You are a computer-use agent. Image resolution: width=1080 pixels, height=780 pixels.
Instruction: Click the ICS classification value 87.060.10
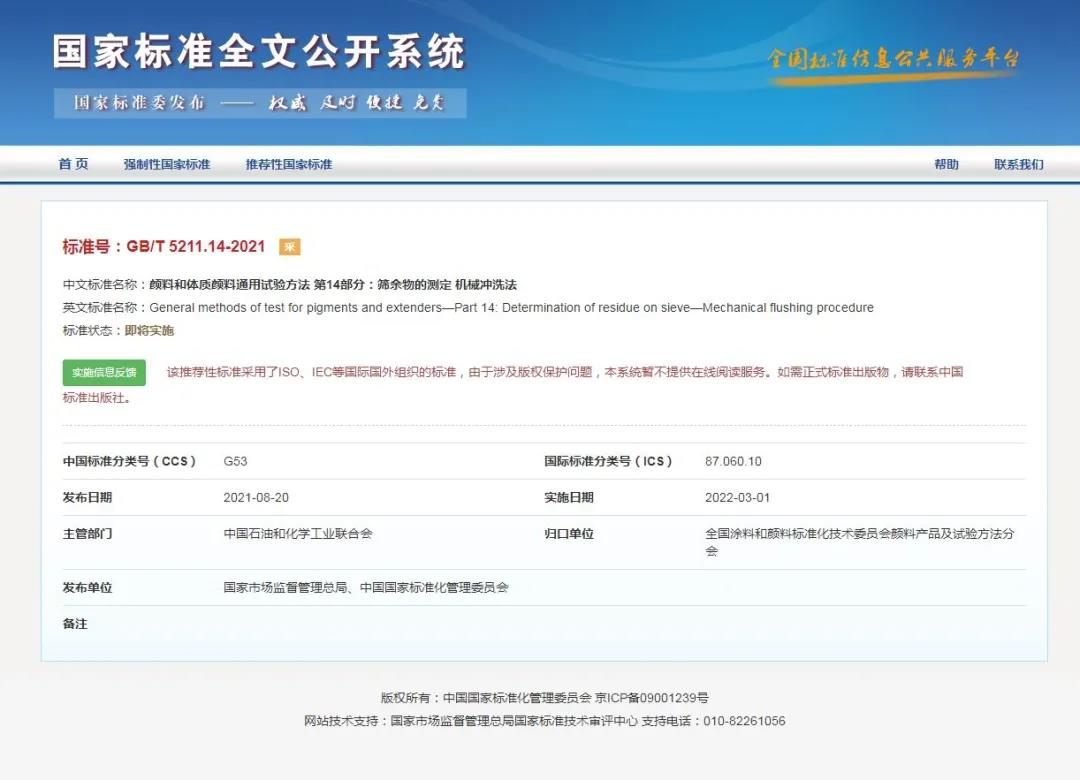(733, 462)
